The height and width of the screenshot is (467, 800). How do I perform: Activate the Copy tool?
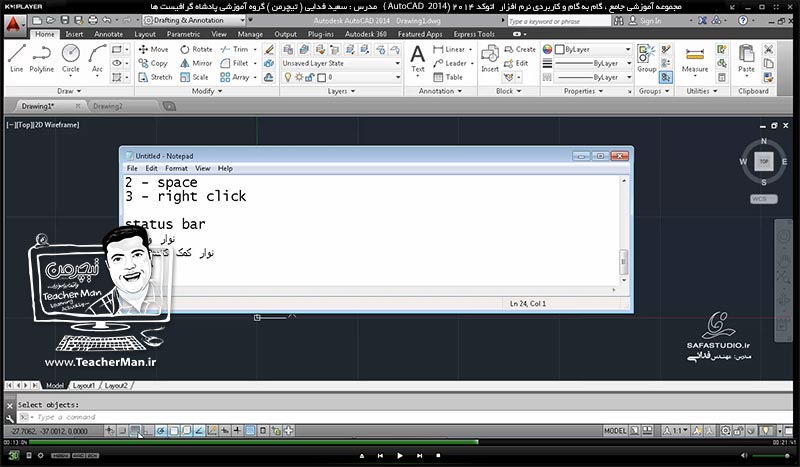point(153,63)
